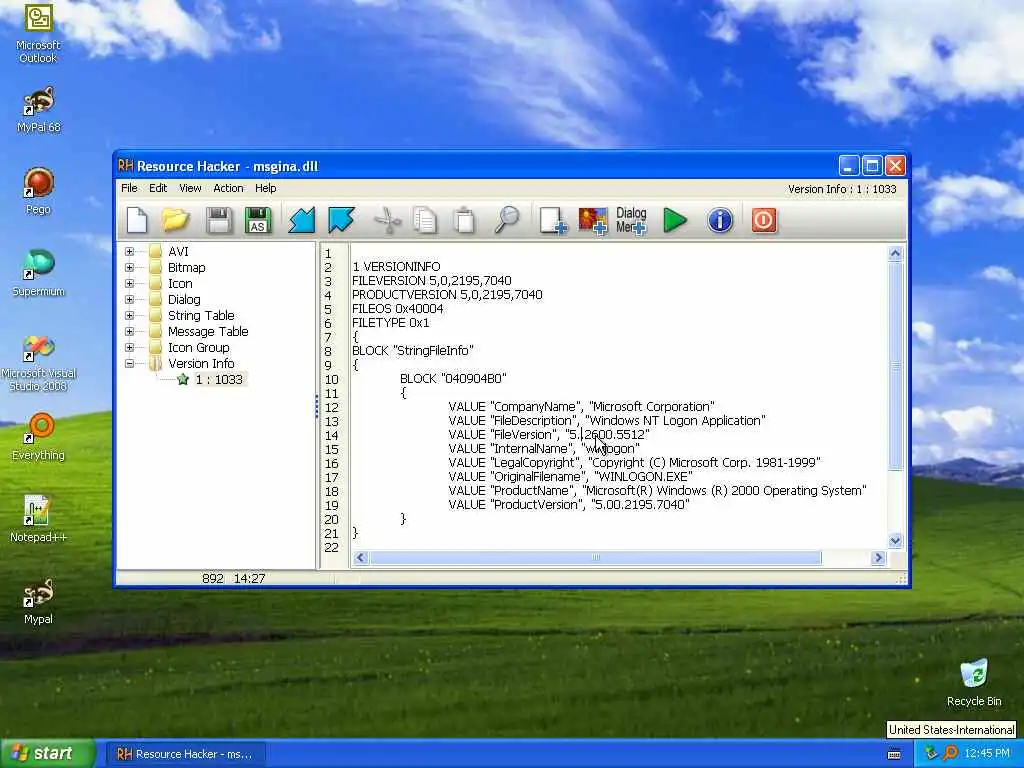Click the blue arrow pointing down icon
This screenshot has height=768, width=1024.
pyautogui.click(x=342, y=220)
